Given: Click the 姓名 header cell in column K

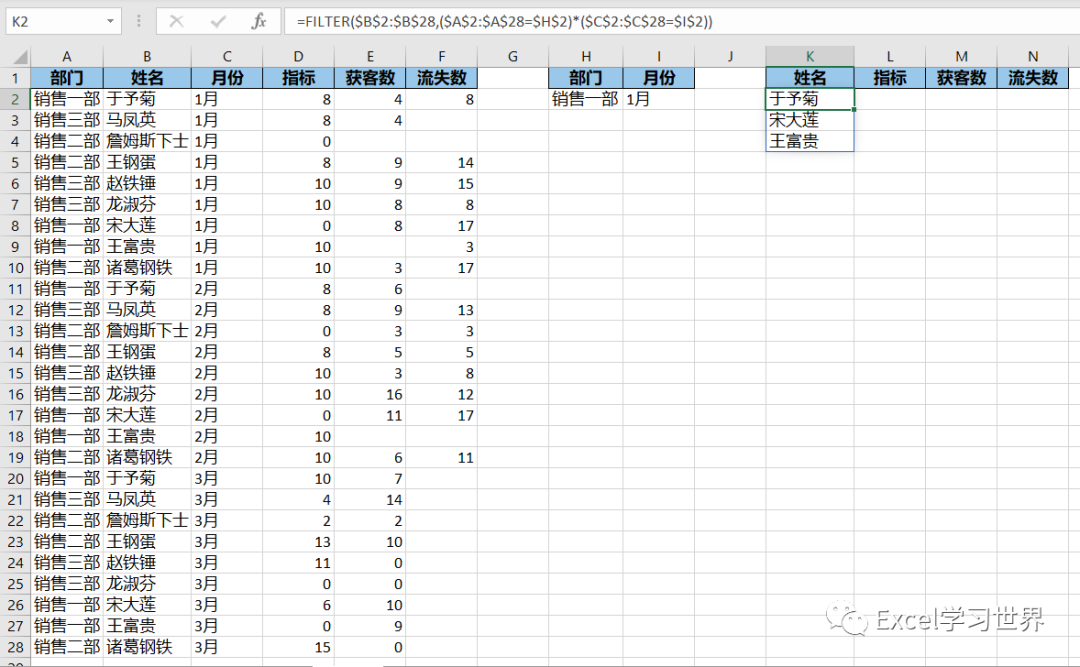Looking at the screenshot, I should 810,78.
